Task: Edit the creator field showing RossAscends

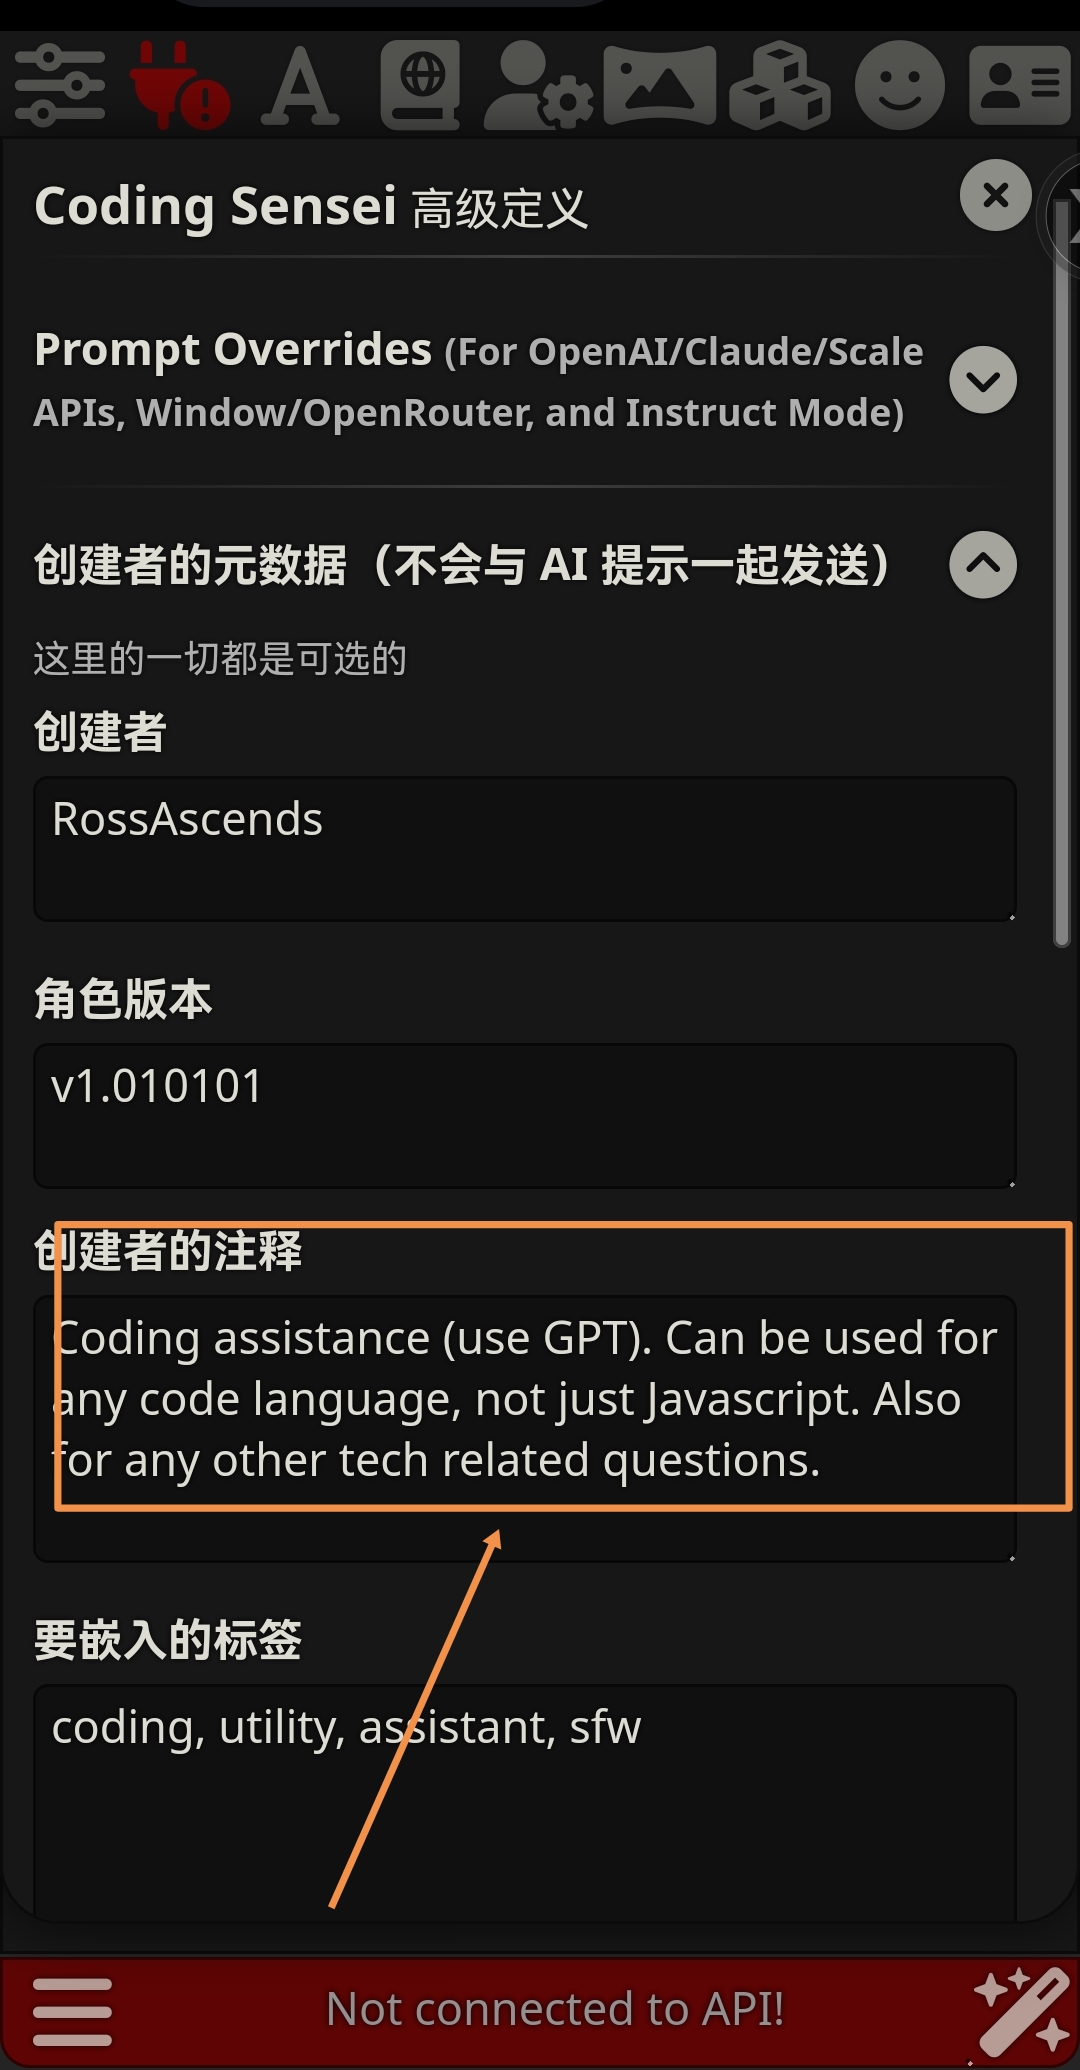Action: (x=525, y=848)
